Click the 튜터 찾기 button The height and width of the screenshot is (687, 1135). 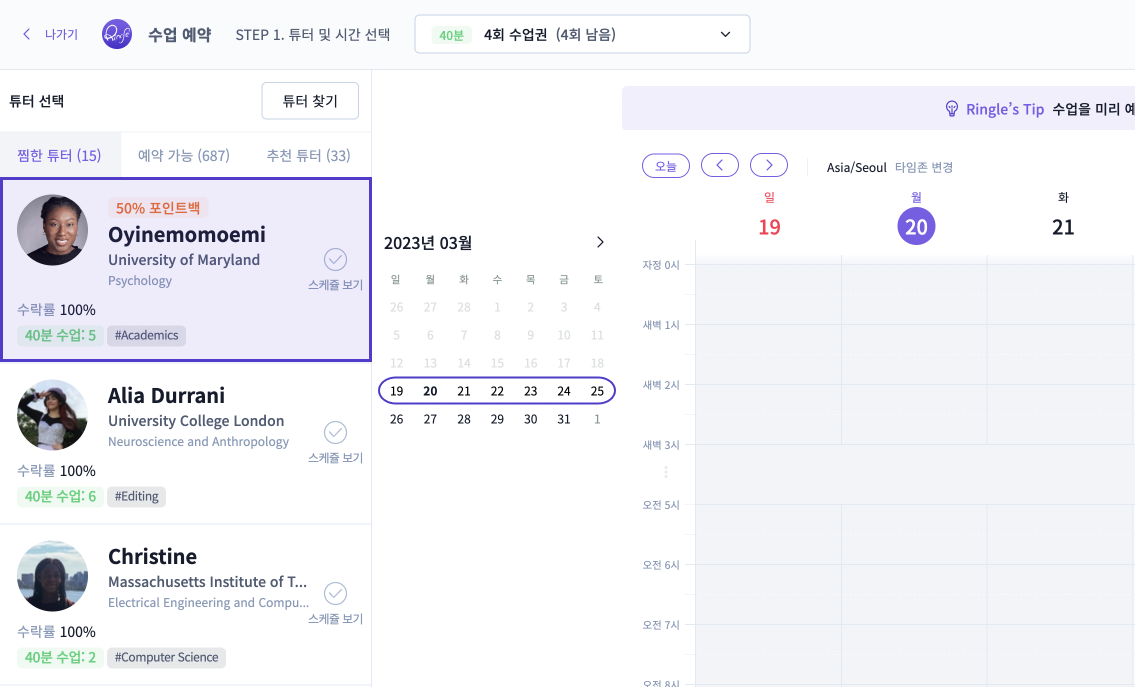coord(310,101)
